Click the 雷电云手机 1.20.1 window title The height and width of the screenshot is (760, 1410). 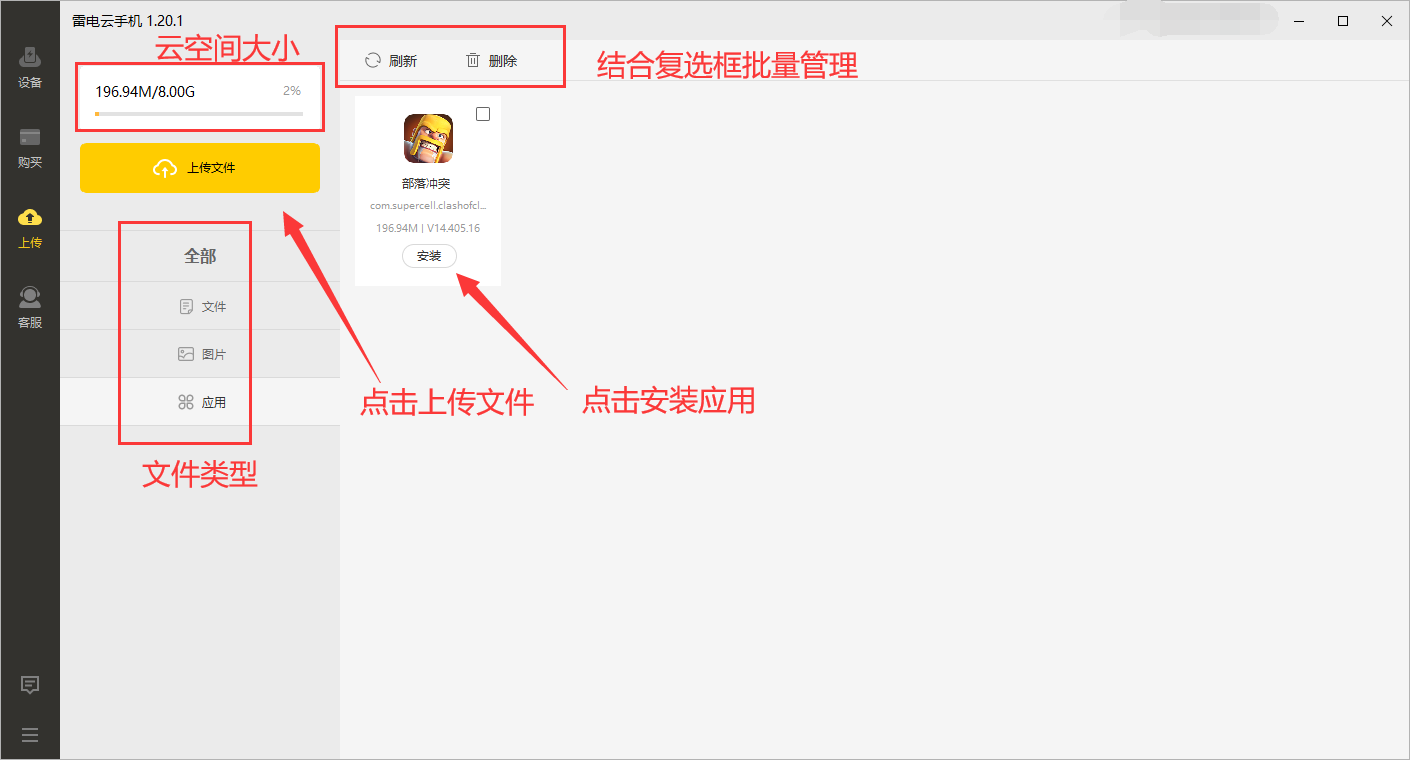coord(128,20)
